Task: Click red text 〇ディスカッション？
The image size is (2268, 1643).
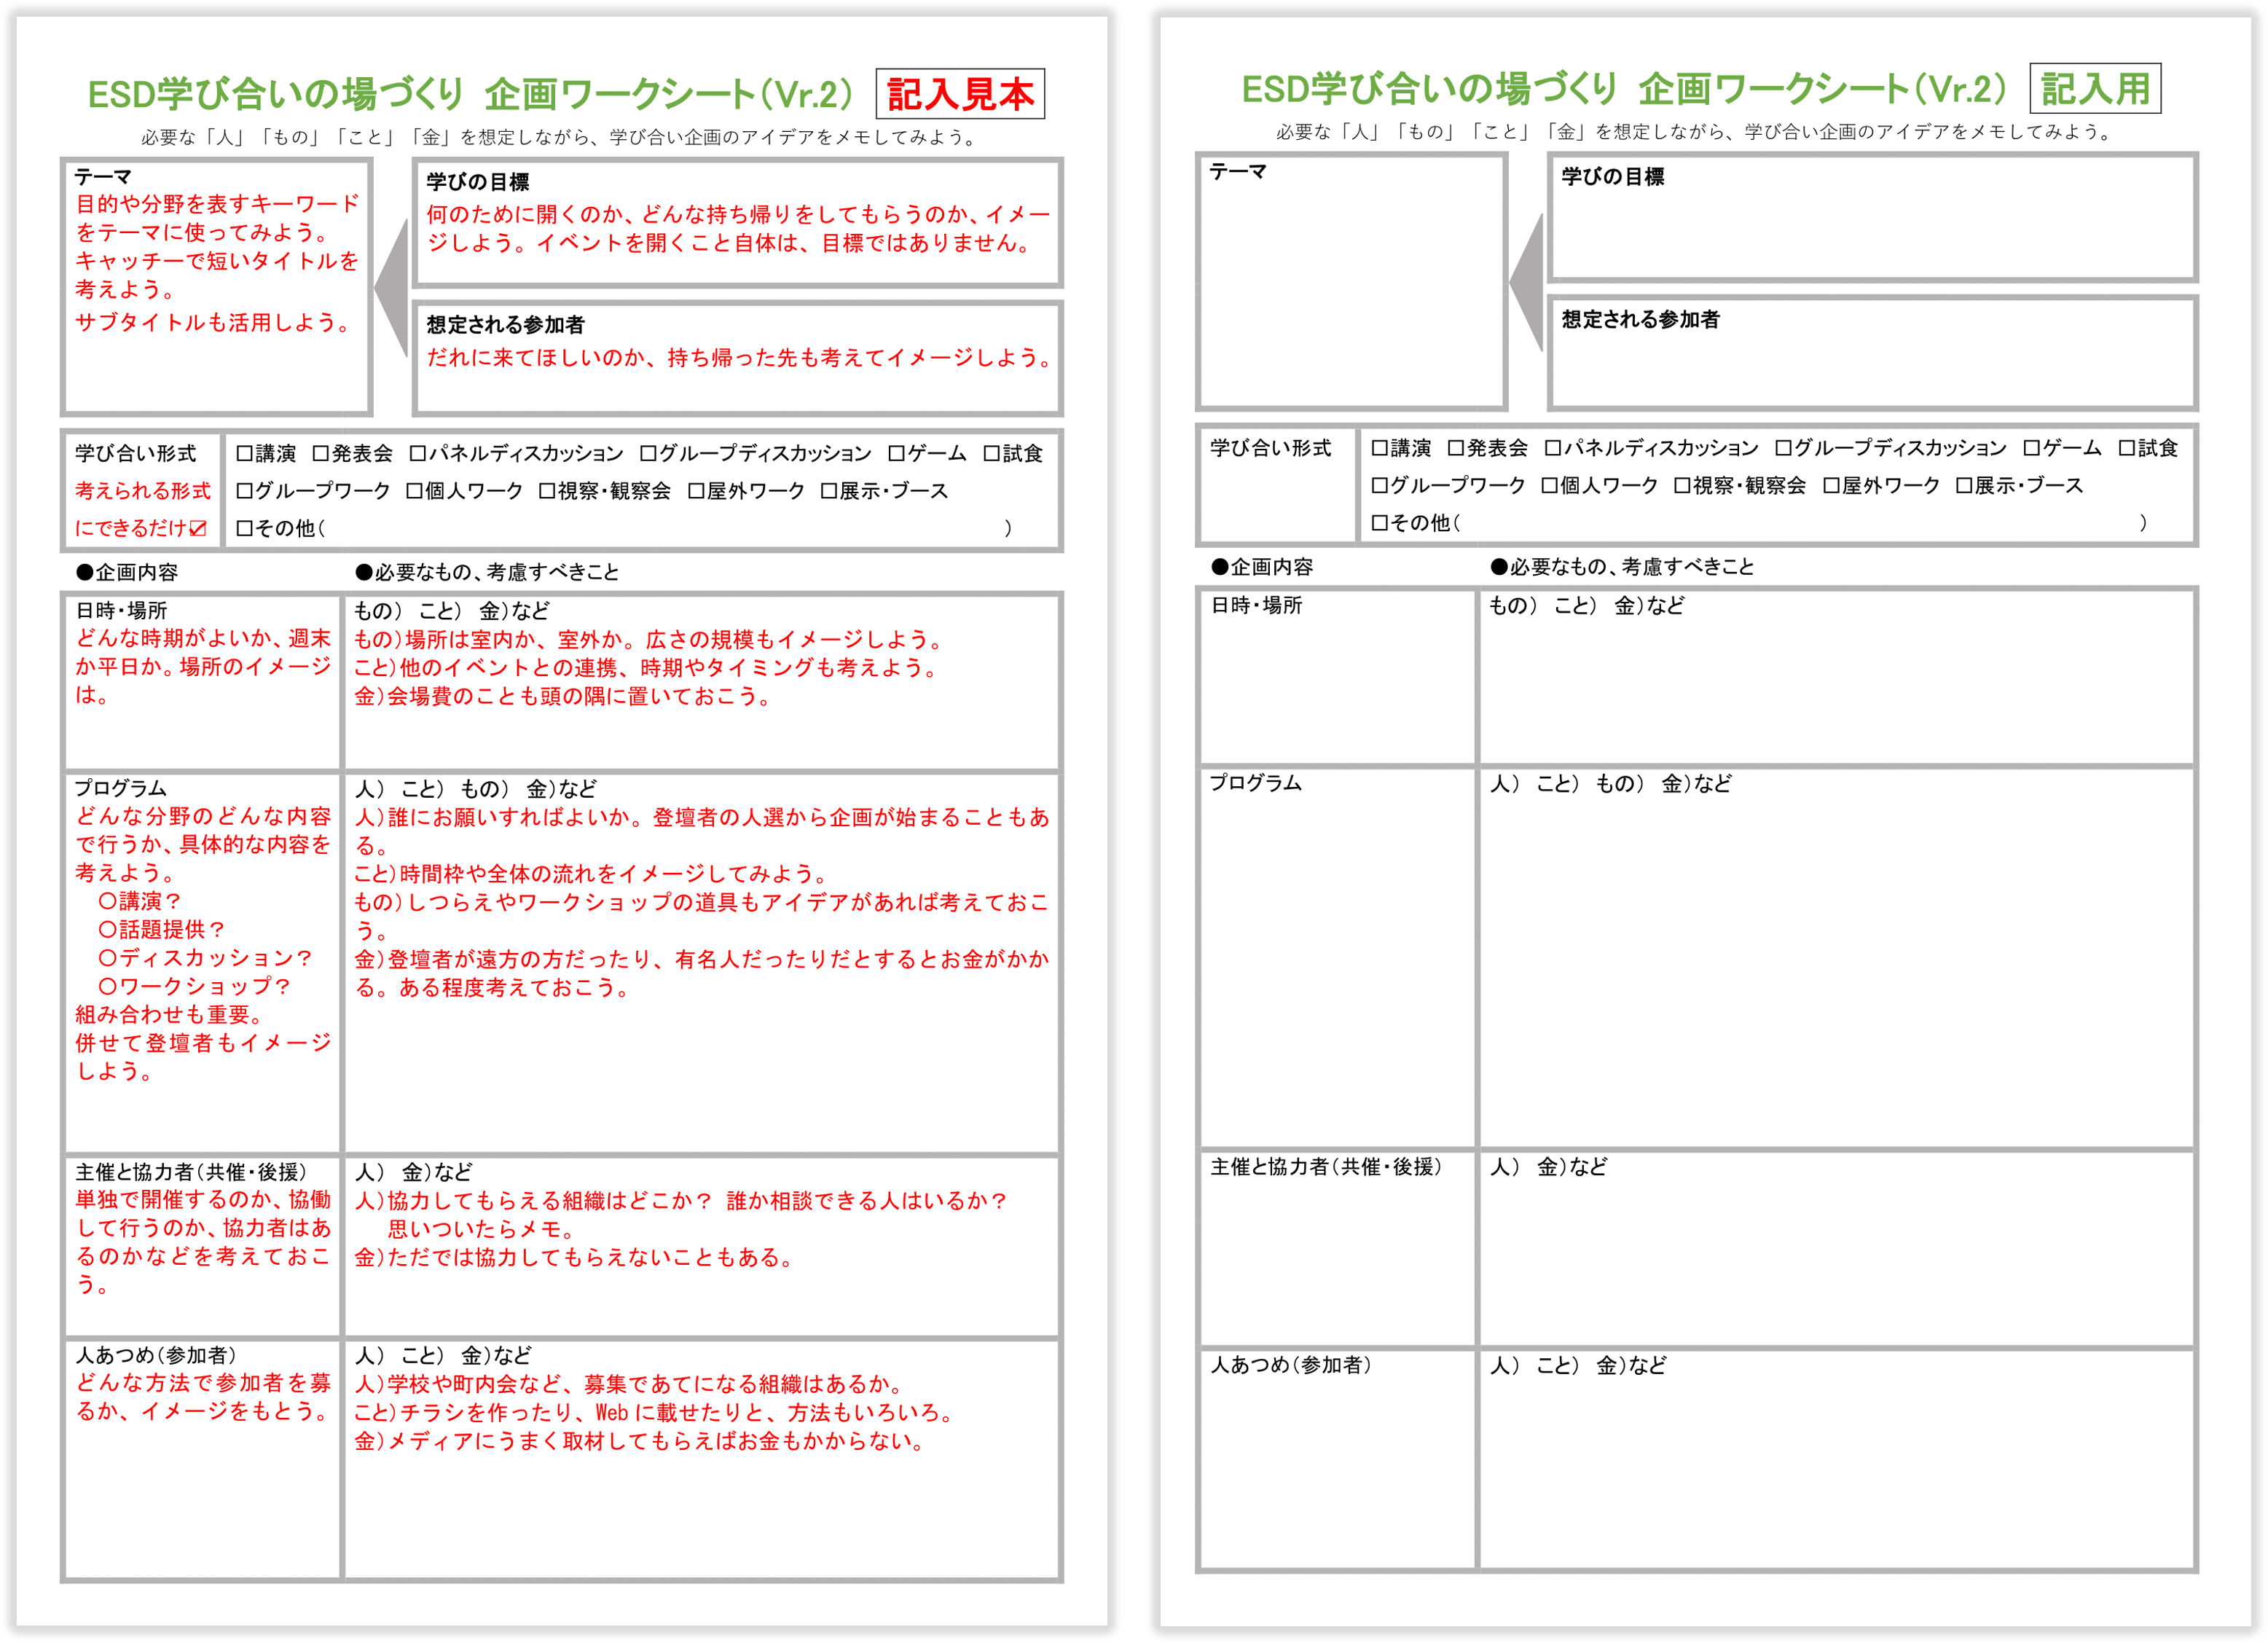Action: tap(205, 957)
